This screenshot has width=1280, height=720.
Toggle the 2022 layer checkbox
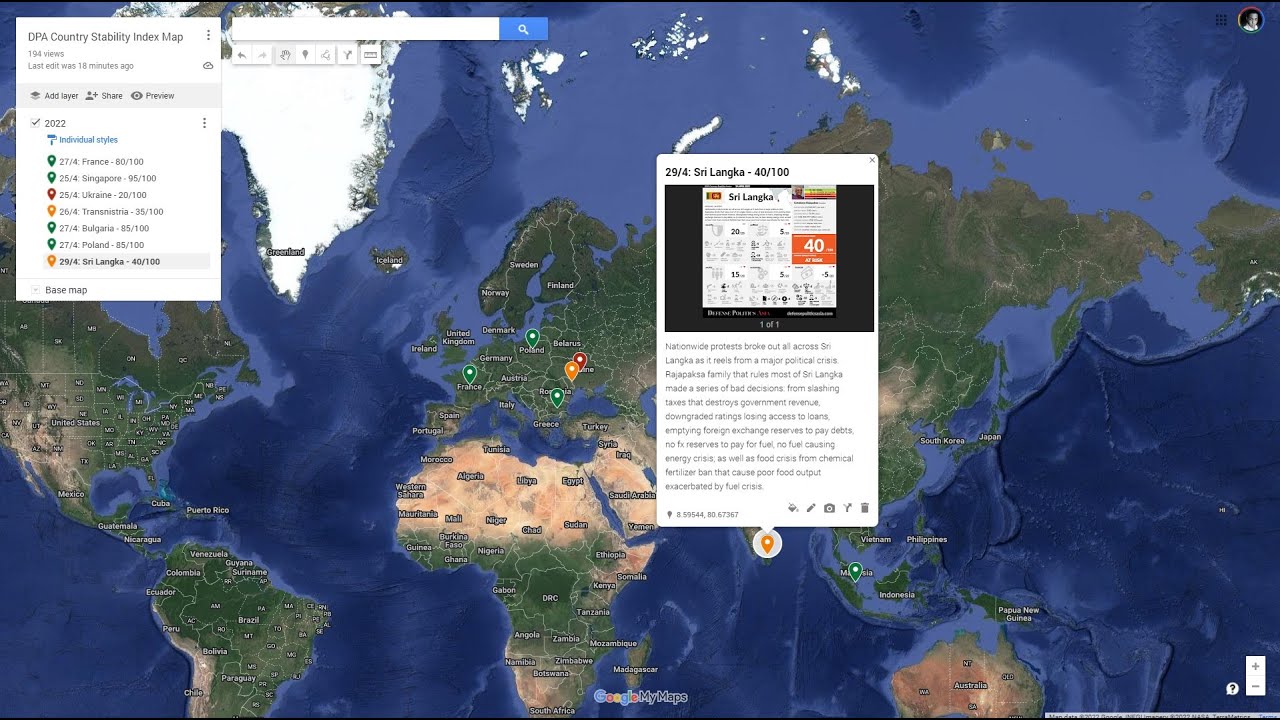click(x=36, y=123)
